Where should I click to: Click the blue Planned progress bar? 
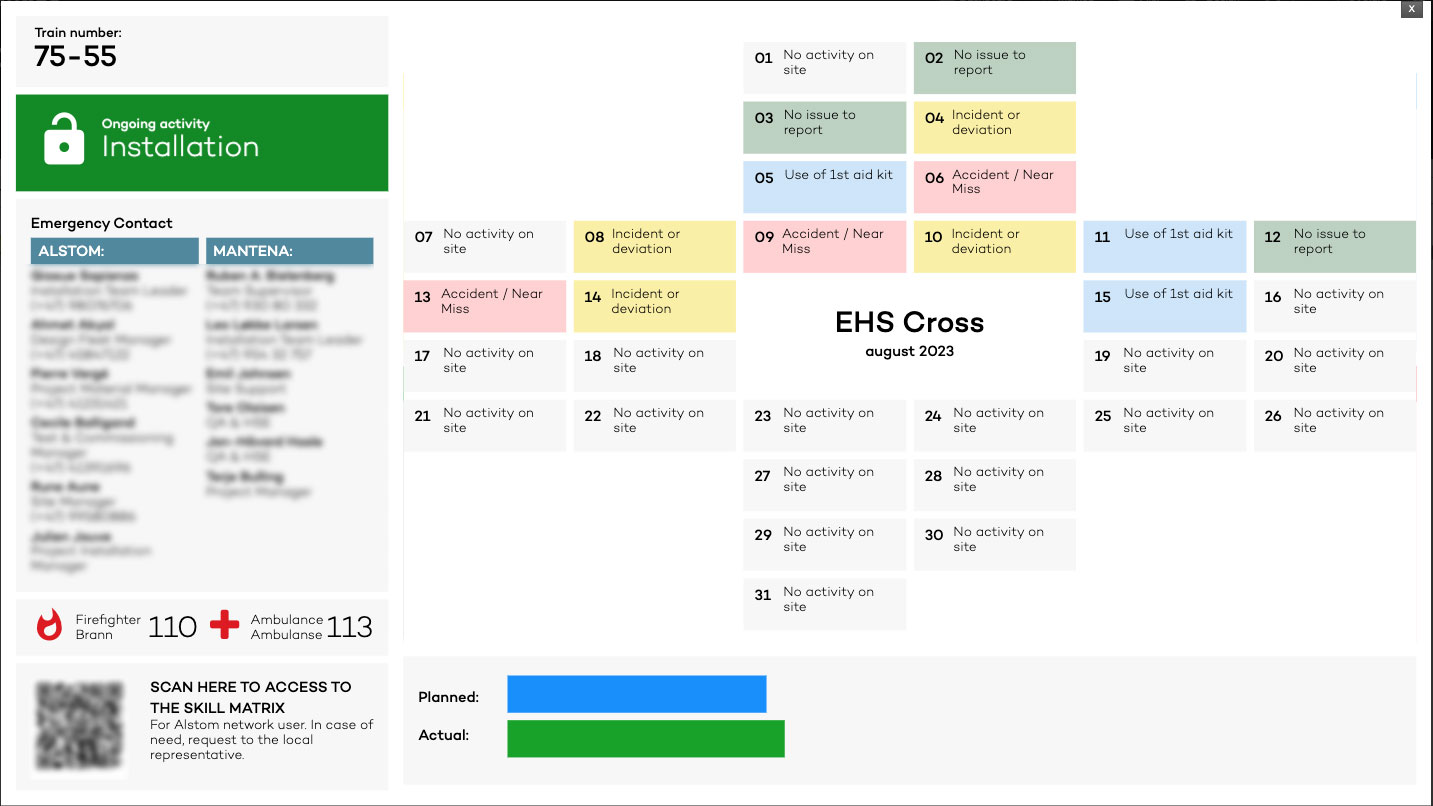click(636, 695)
